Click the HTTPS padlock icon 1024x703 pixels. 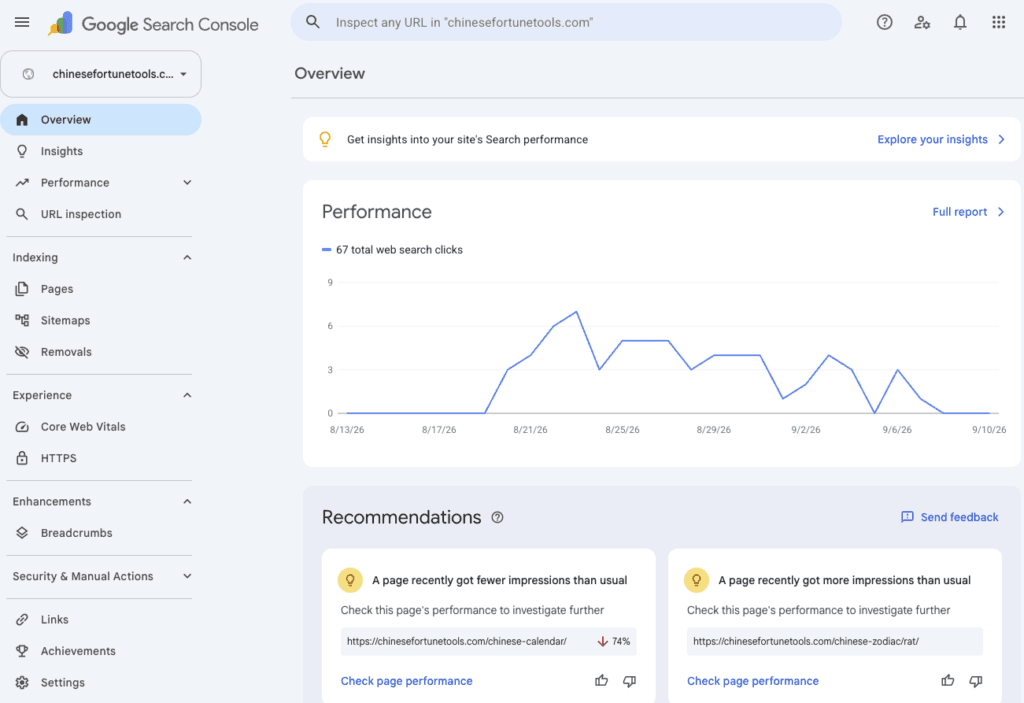[22, 458]
